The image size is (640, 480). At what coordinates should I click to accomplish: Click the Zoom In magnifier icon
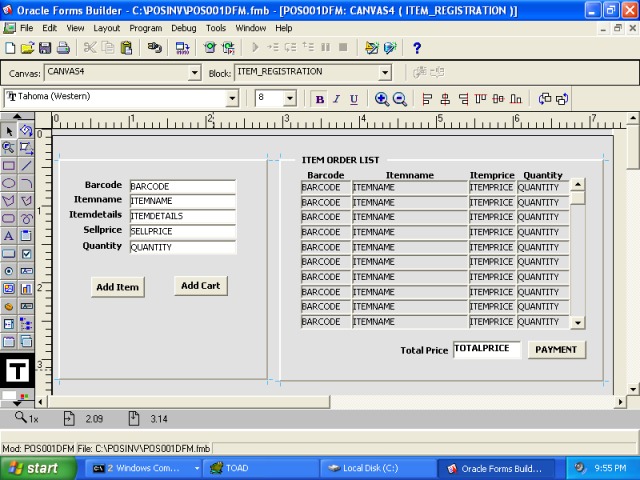click(382, 99)
